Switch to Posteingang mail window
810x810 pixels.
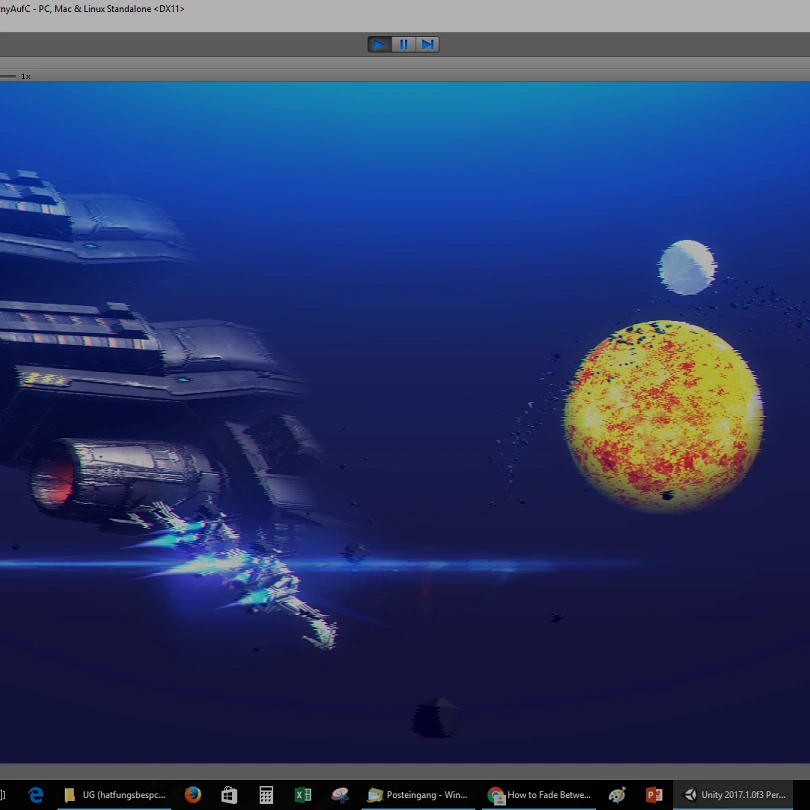point(418,795)
